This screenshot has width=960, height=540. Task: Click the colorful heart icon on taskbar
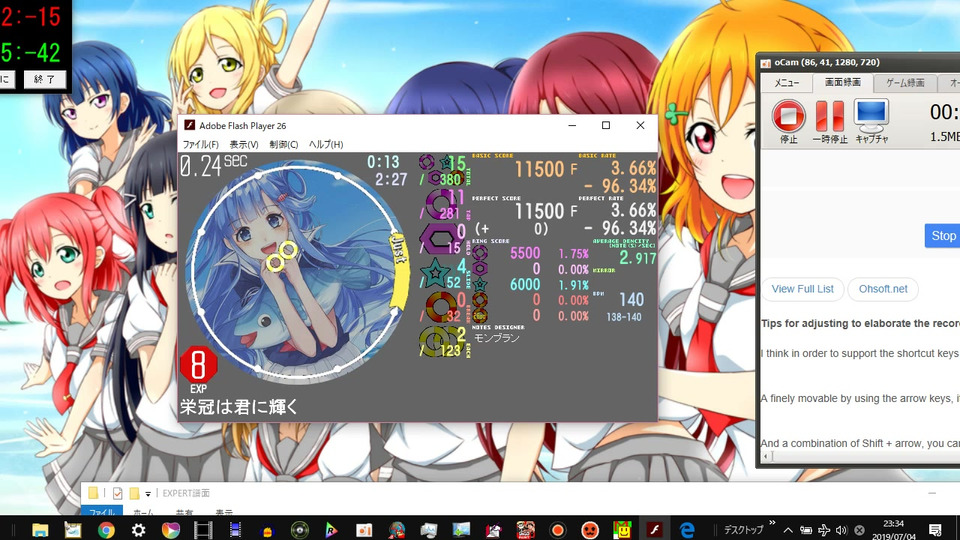point(171,530)
